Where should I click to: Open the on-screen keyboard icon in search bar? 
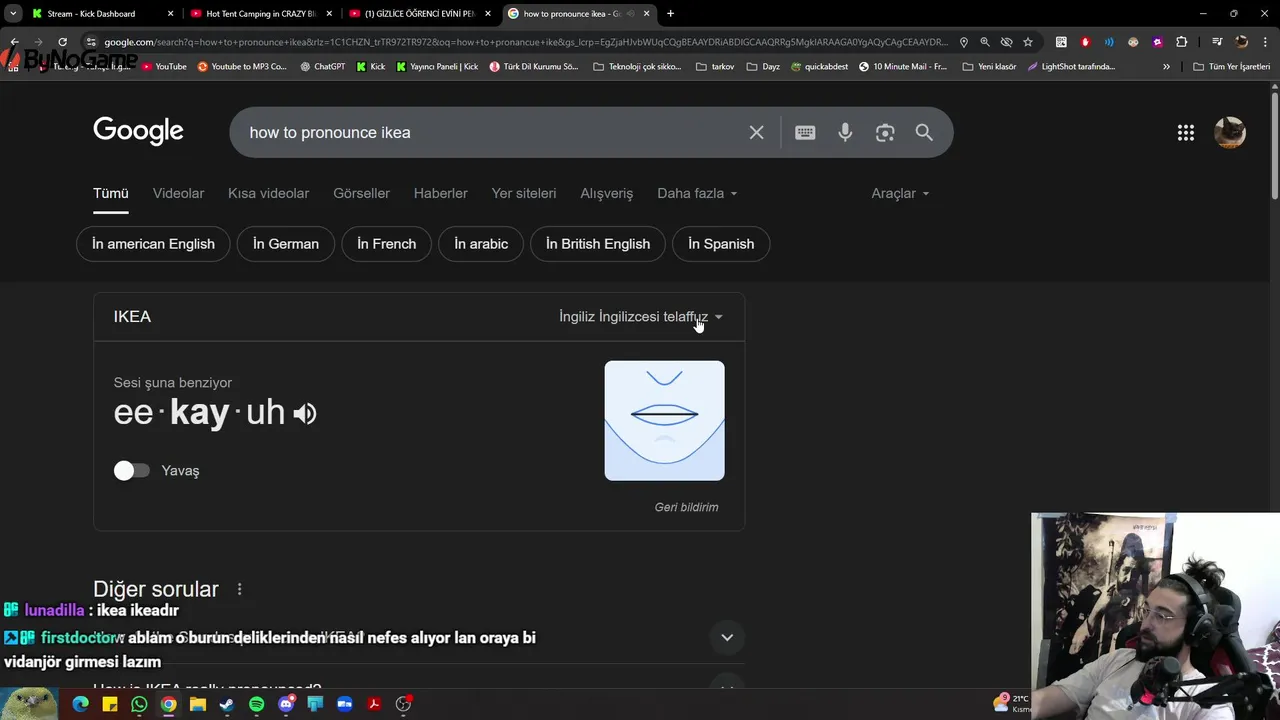[805, 132]
